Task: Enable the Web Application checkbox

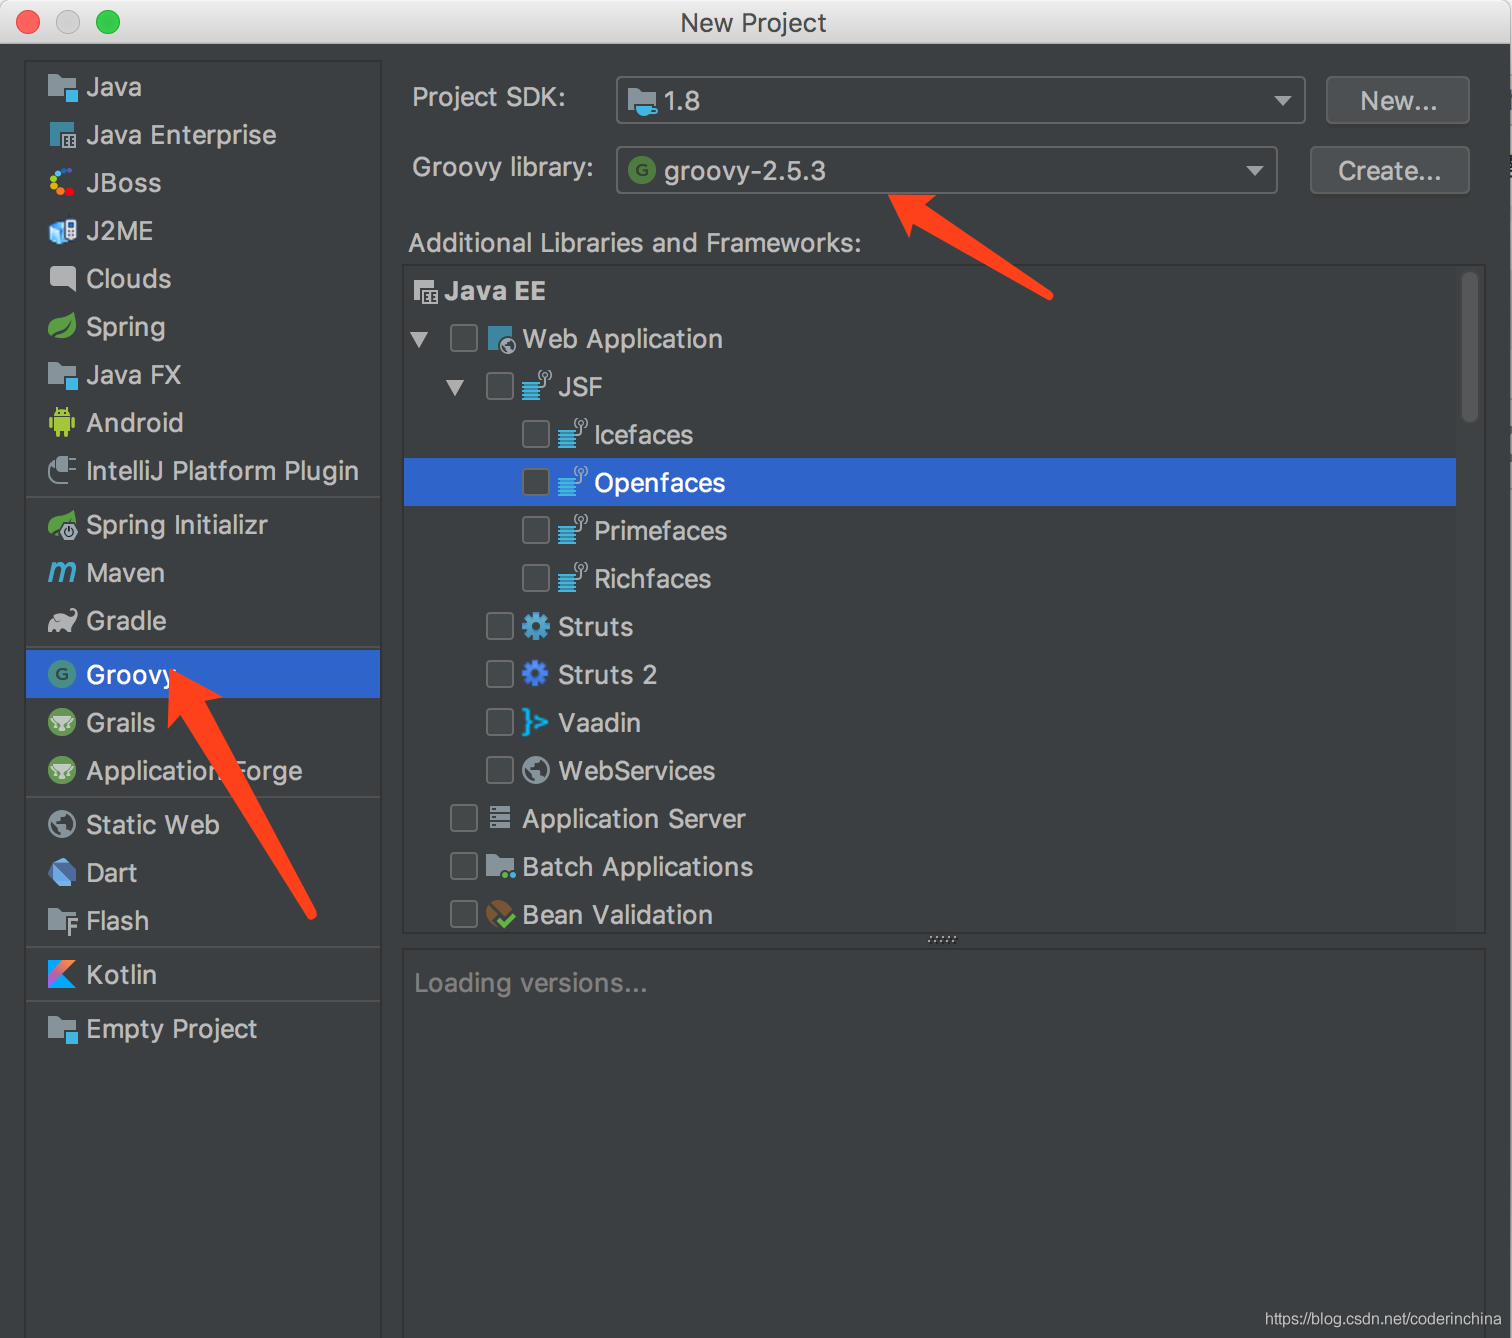Action: (x=463, y=338)
